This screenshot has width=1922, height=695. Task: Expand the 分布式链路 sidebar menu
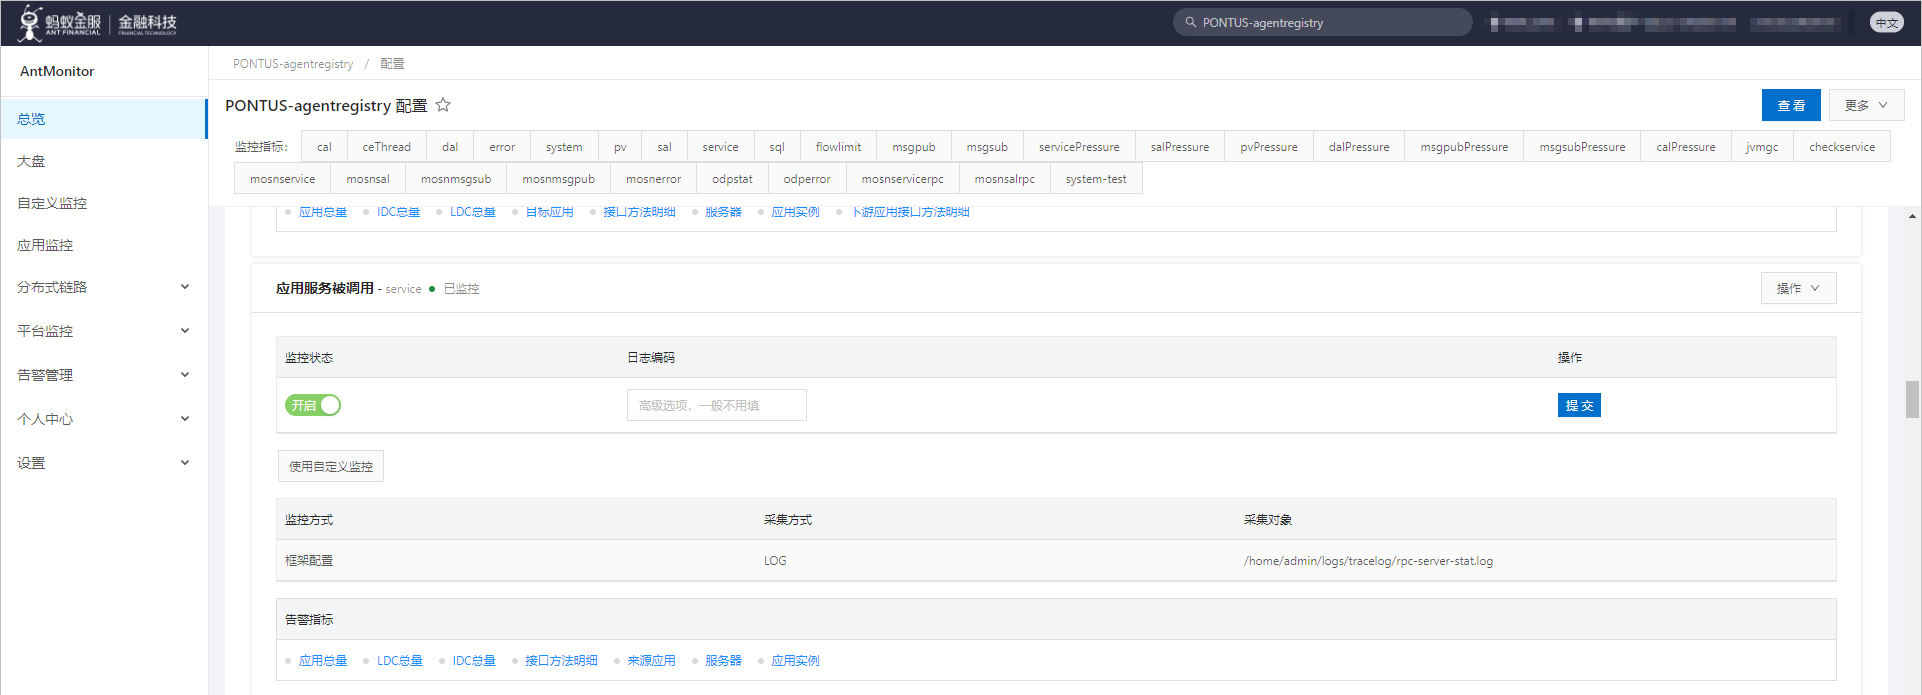click(x=104, y=287)
